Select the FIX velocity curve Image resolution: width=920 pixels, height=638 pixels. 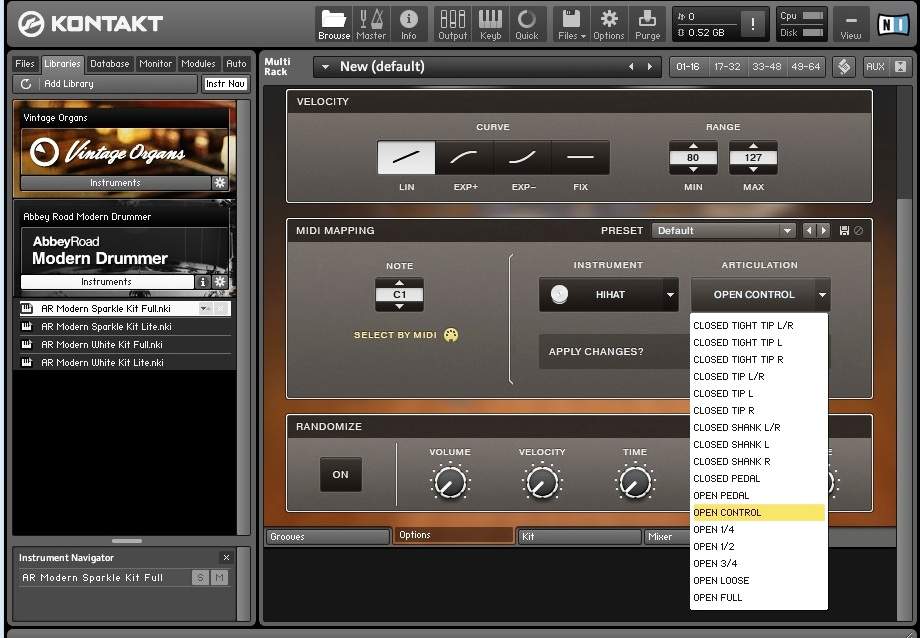[x=580, y=157]
